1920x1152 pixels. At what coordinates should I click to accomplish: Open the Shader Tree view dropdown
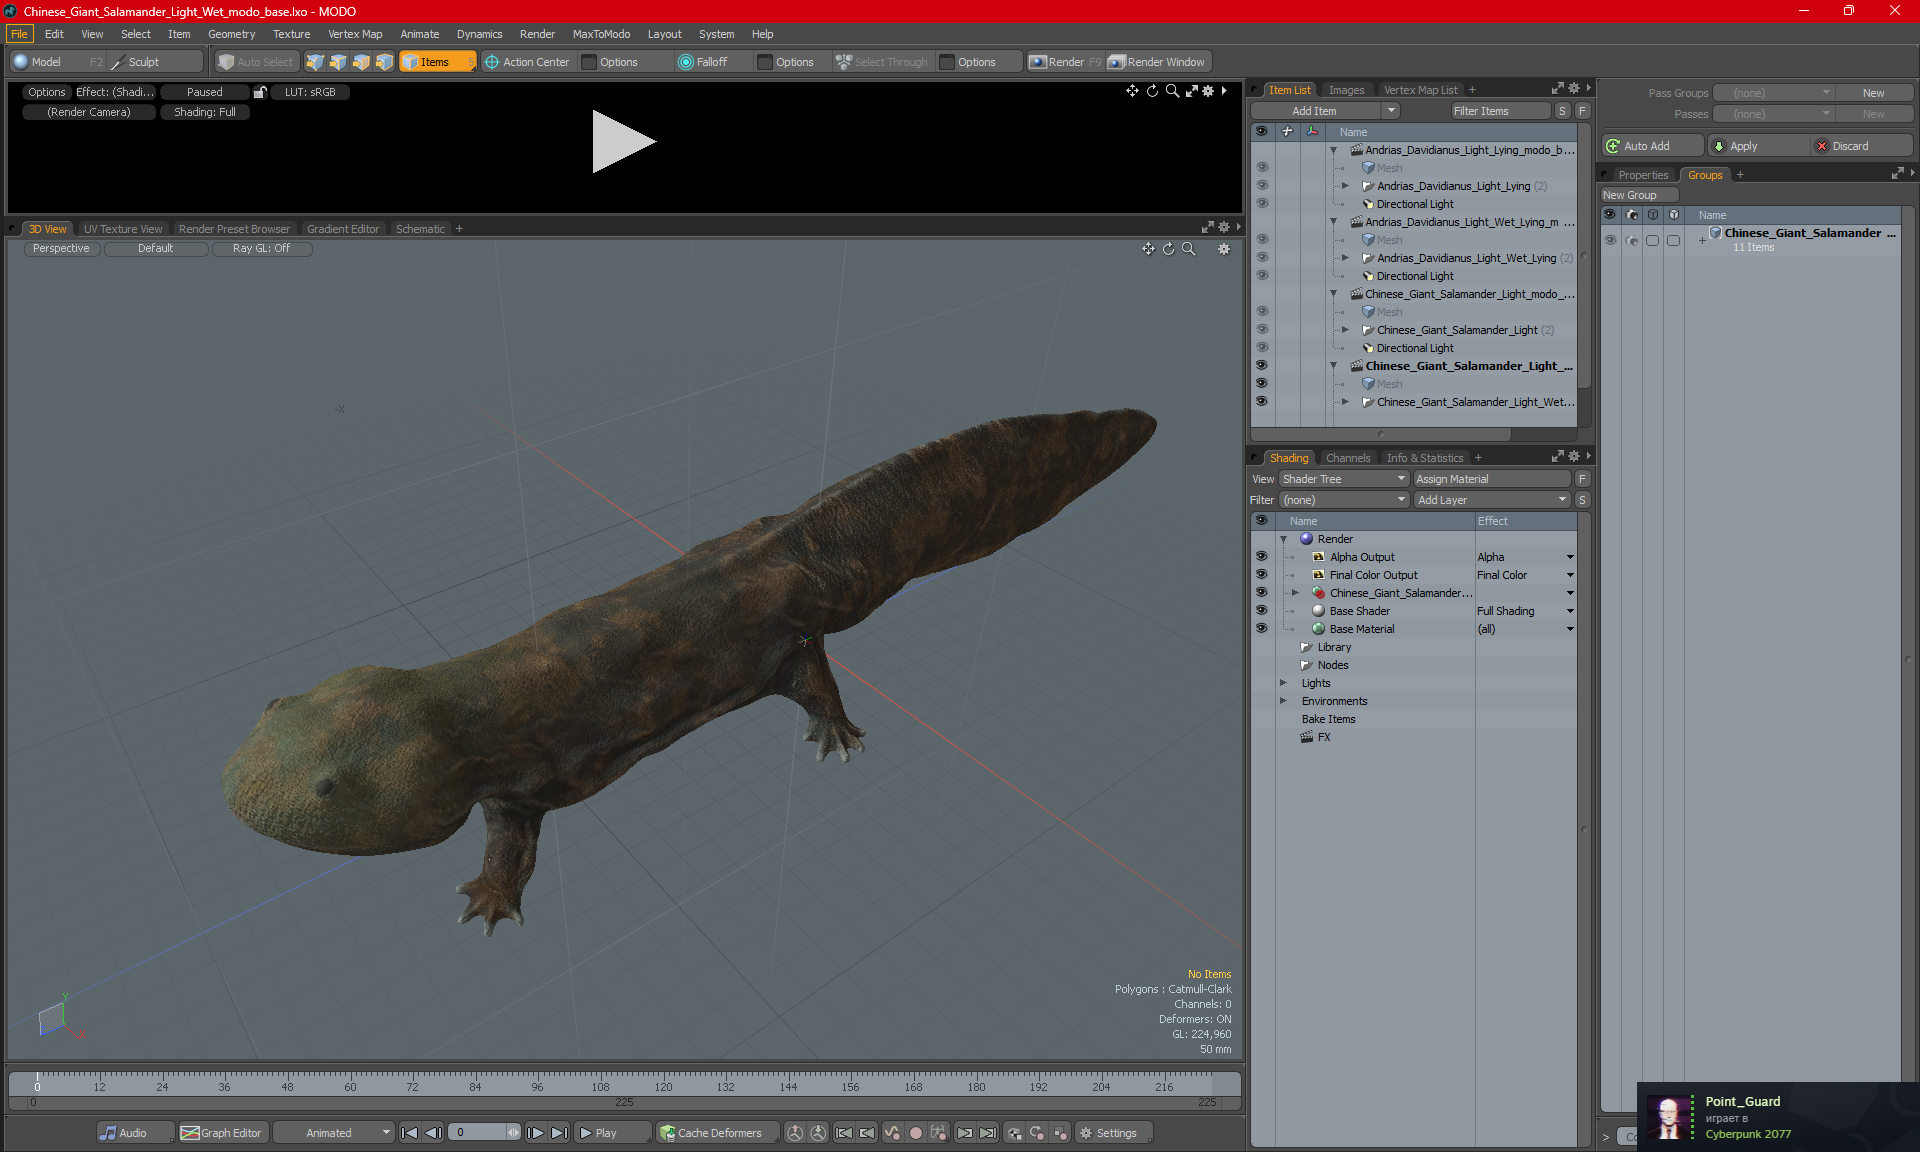pos(1343,479)
